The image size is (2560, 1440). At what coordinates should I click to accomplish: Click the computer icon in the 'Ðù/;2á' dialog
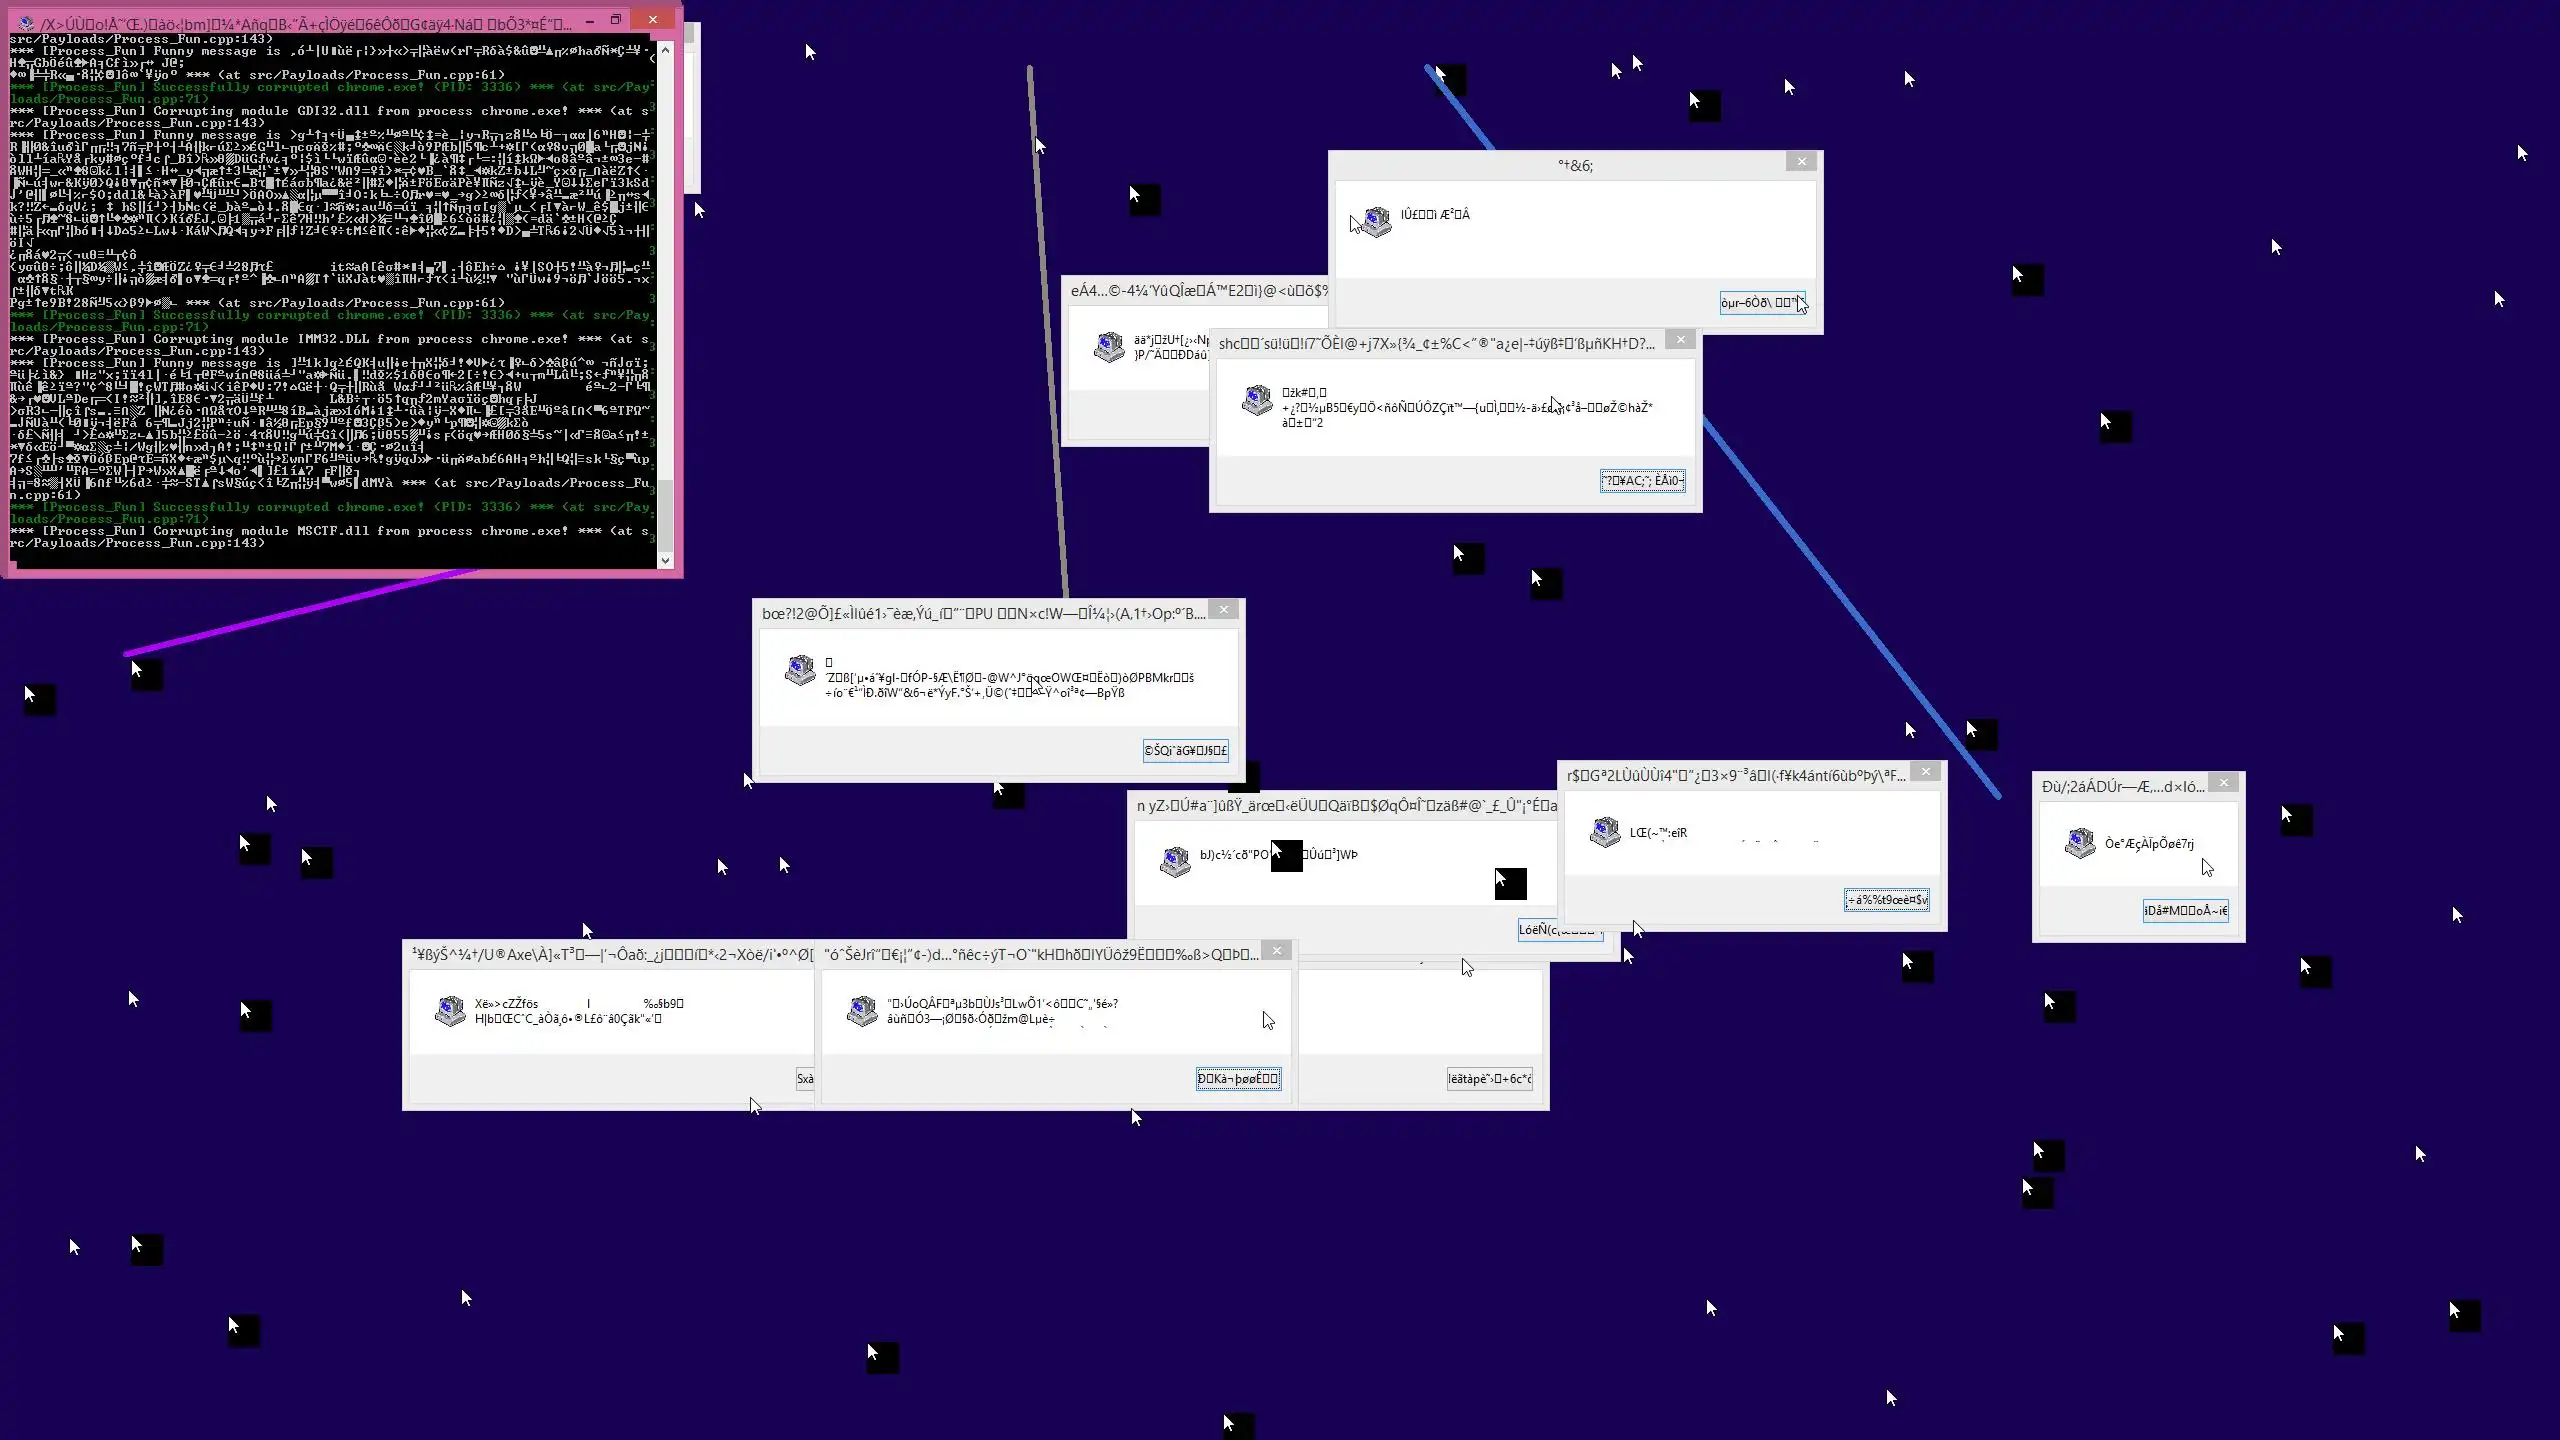pos(2080,843)
